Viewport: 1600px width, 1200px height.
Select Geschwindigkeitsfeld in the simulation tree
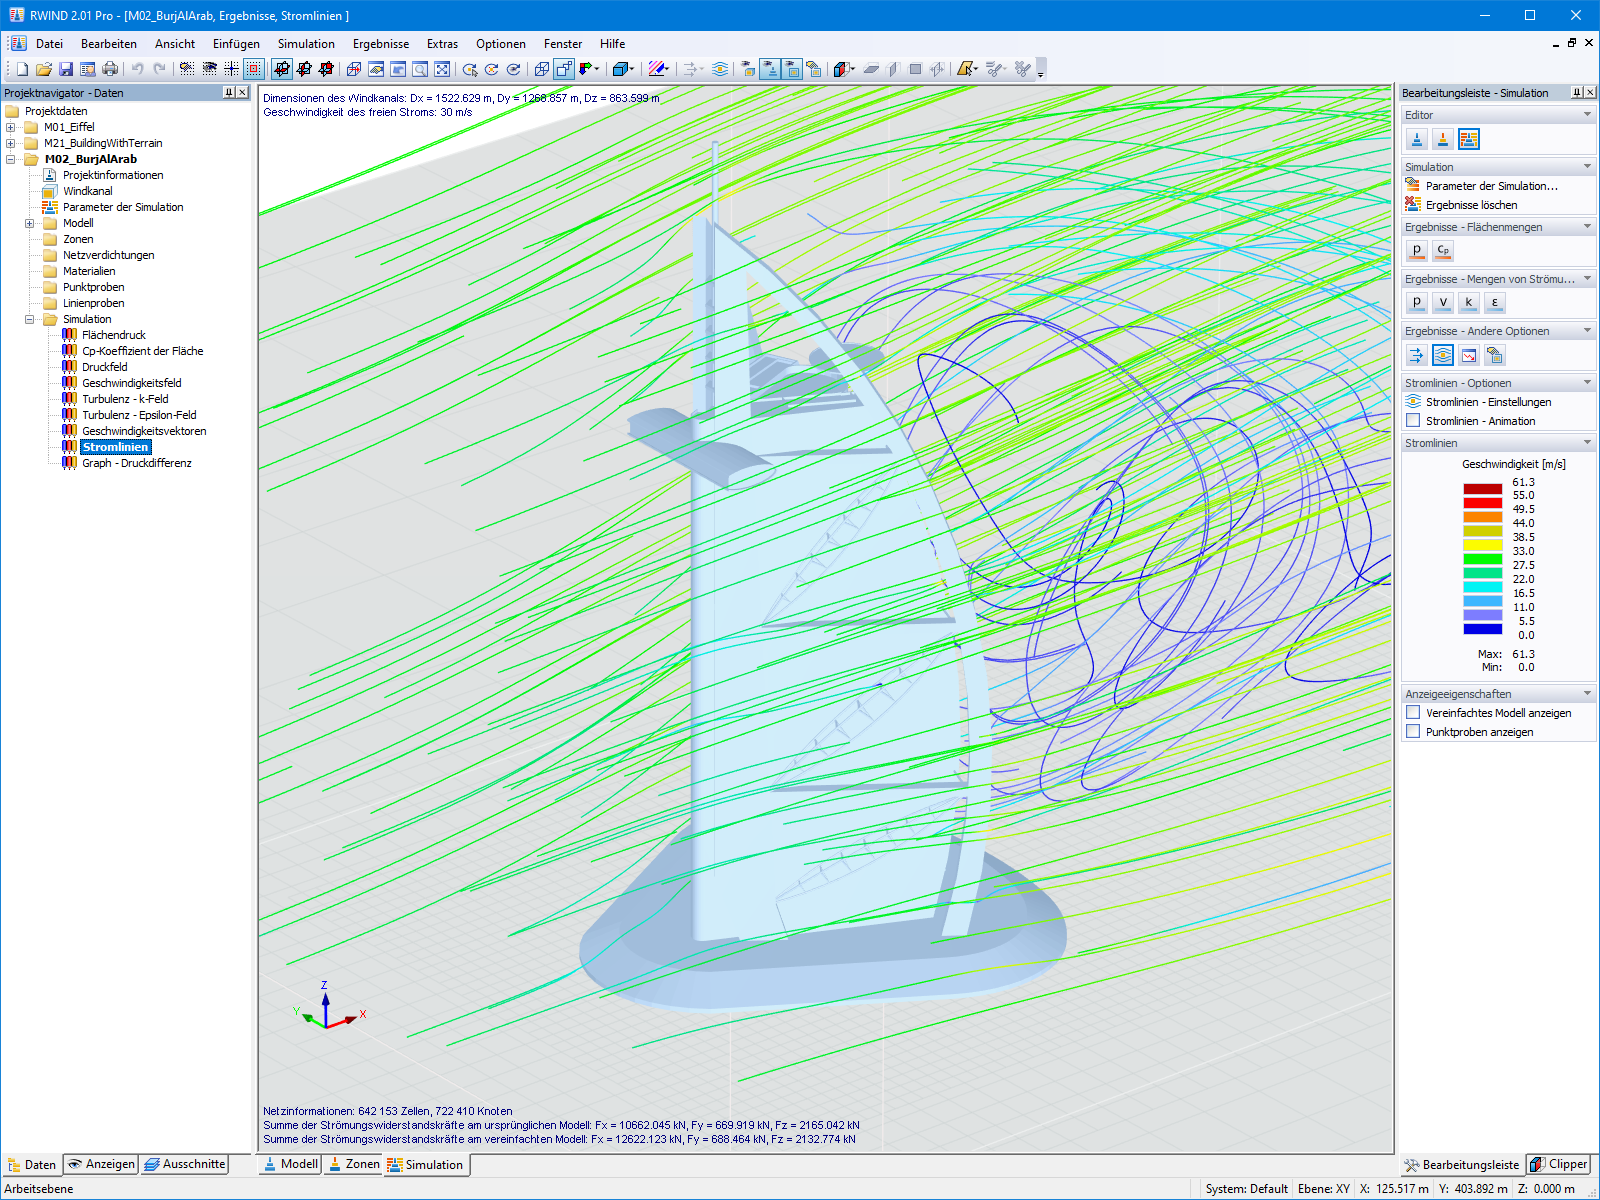click(x=132, y=383)
